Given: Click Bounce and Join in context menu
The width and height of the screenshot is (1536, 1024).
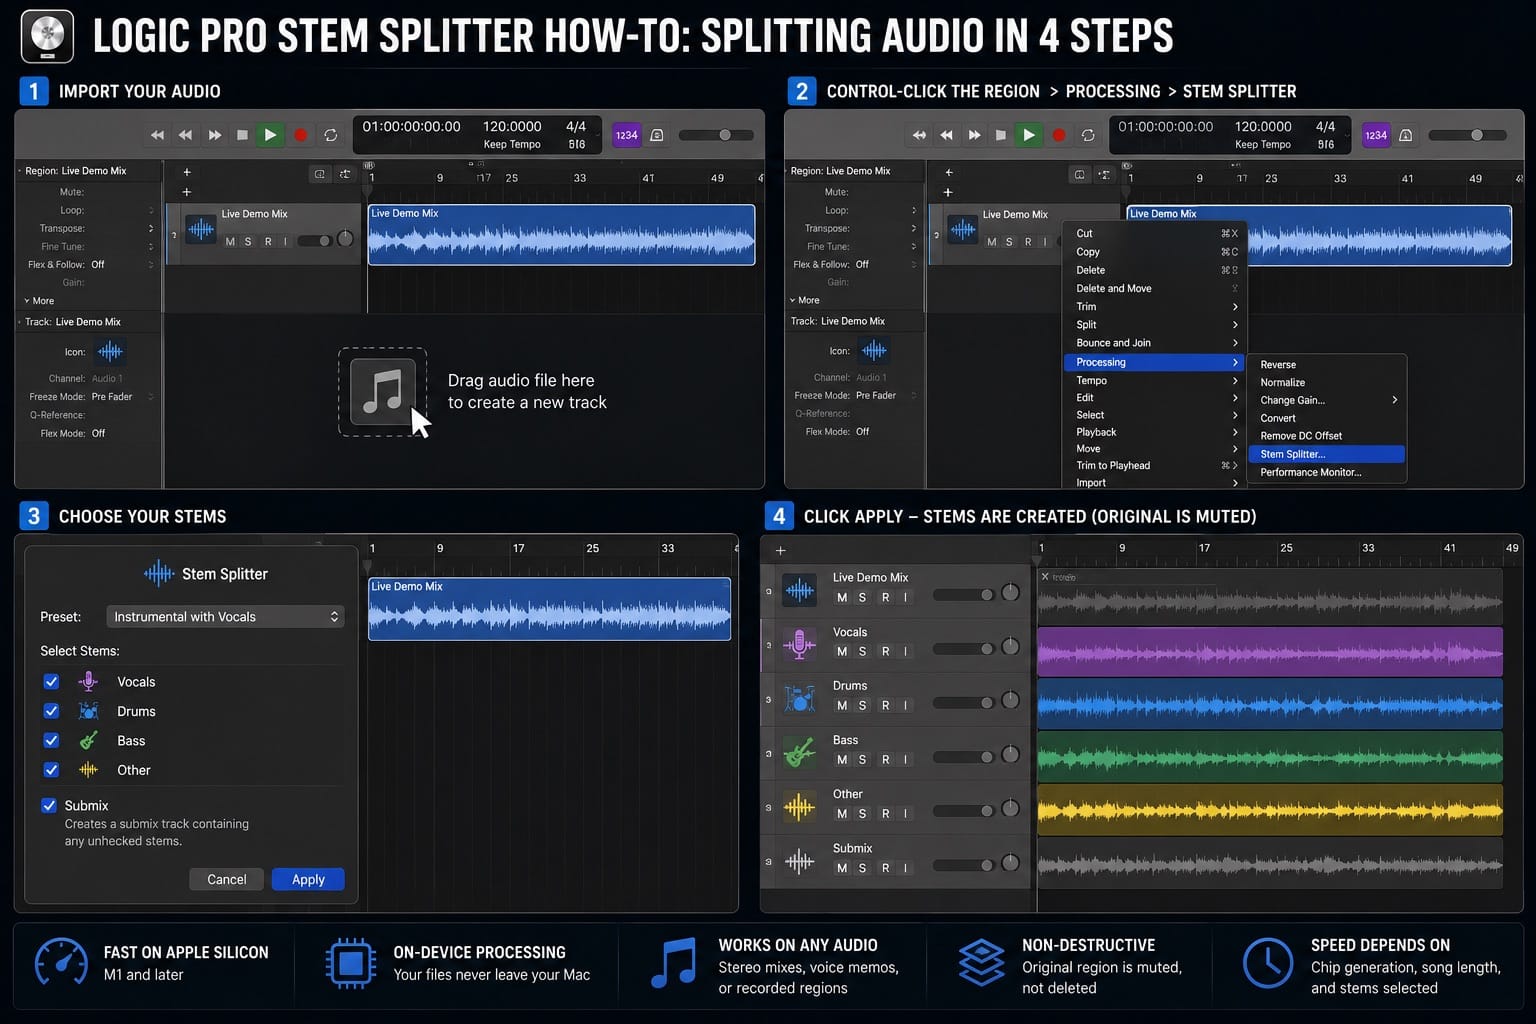Looking at the screenshot, I should pyautogui.click(x=1156, y=343).
